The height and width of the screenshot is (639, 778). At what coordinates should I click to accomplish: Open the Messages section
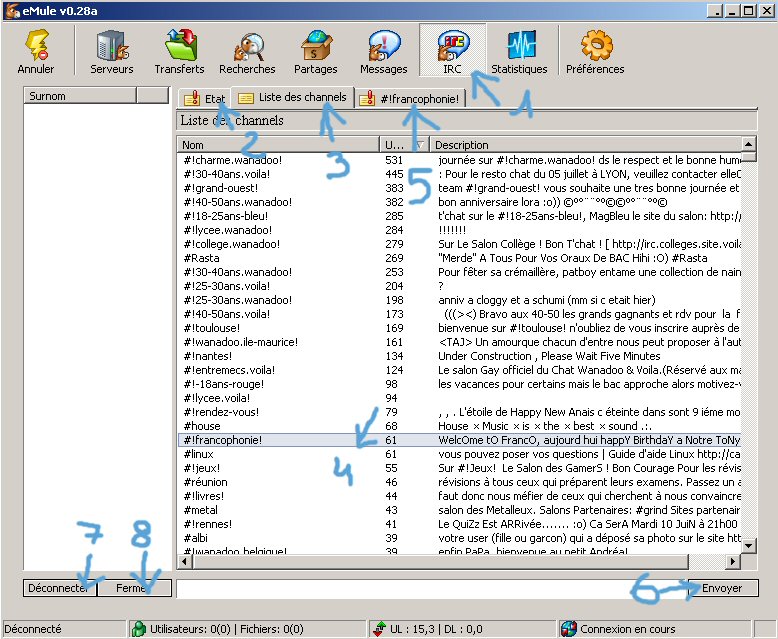pos(384,52)
